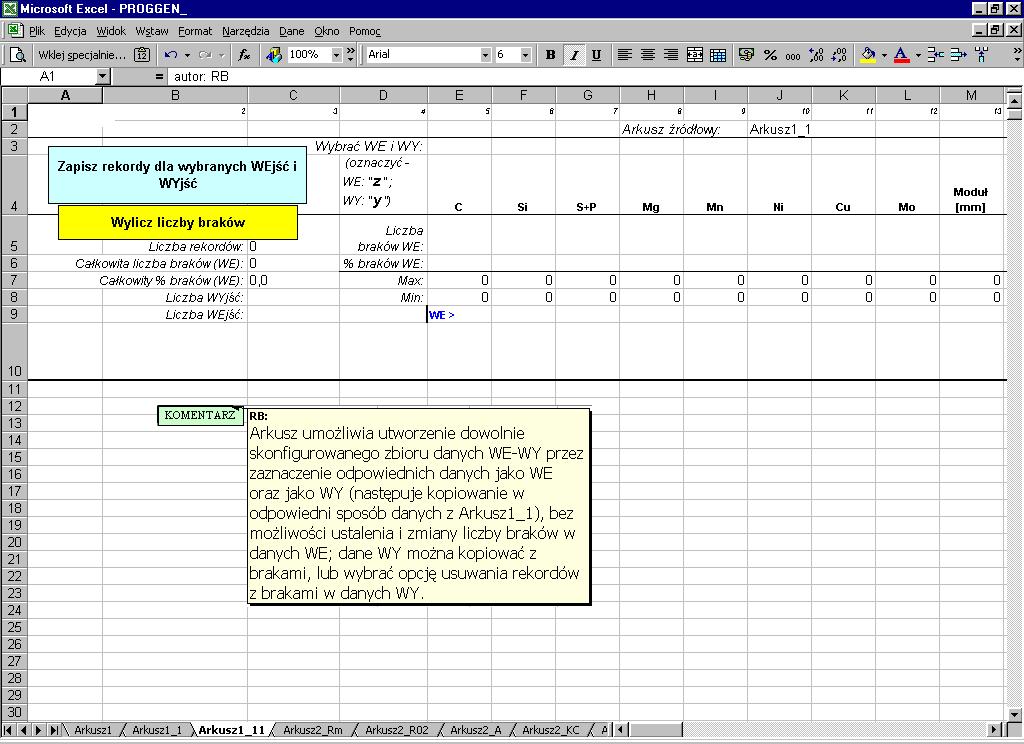Align cell text left
1024x744 pixels.
coord(624,55)
